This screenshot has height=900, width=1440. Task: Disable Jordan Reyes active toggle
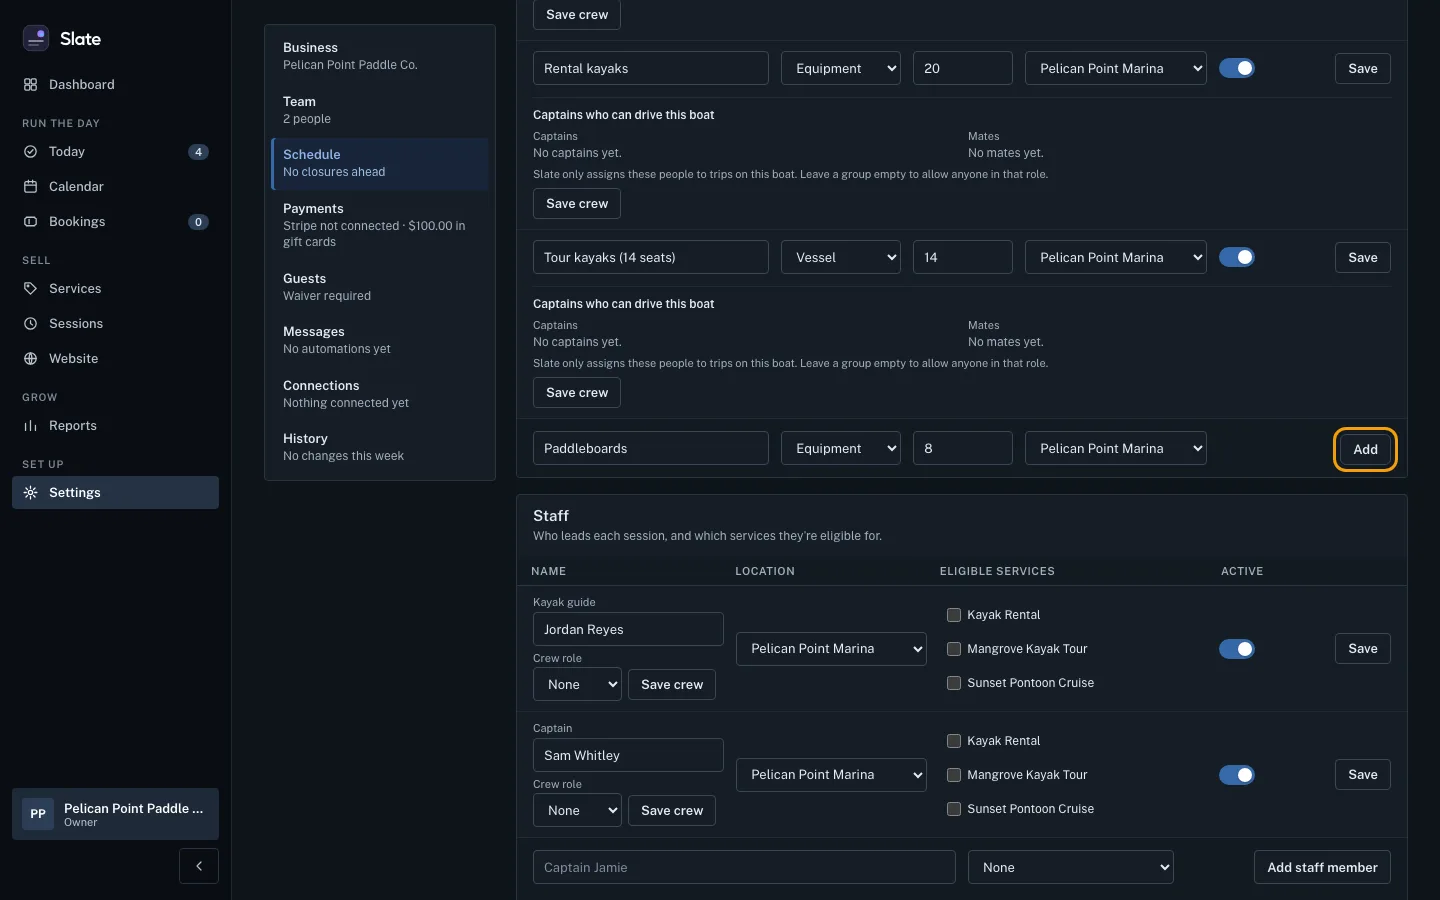pyautogui.click(x=1237, y=649)
